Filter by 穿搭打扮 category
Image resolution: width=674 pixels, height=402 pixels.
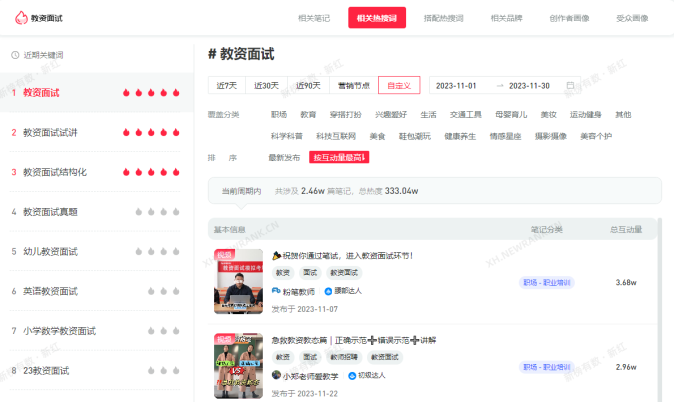pos(346,114)
